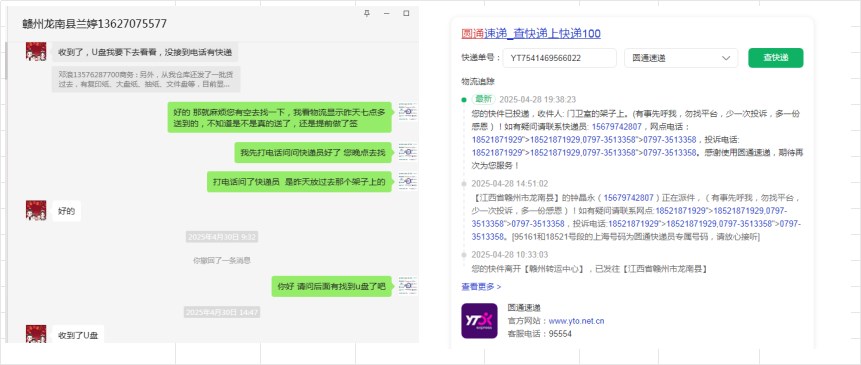Click the '物流追踪' section heading

[478, 82]
